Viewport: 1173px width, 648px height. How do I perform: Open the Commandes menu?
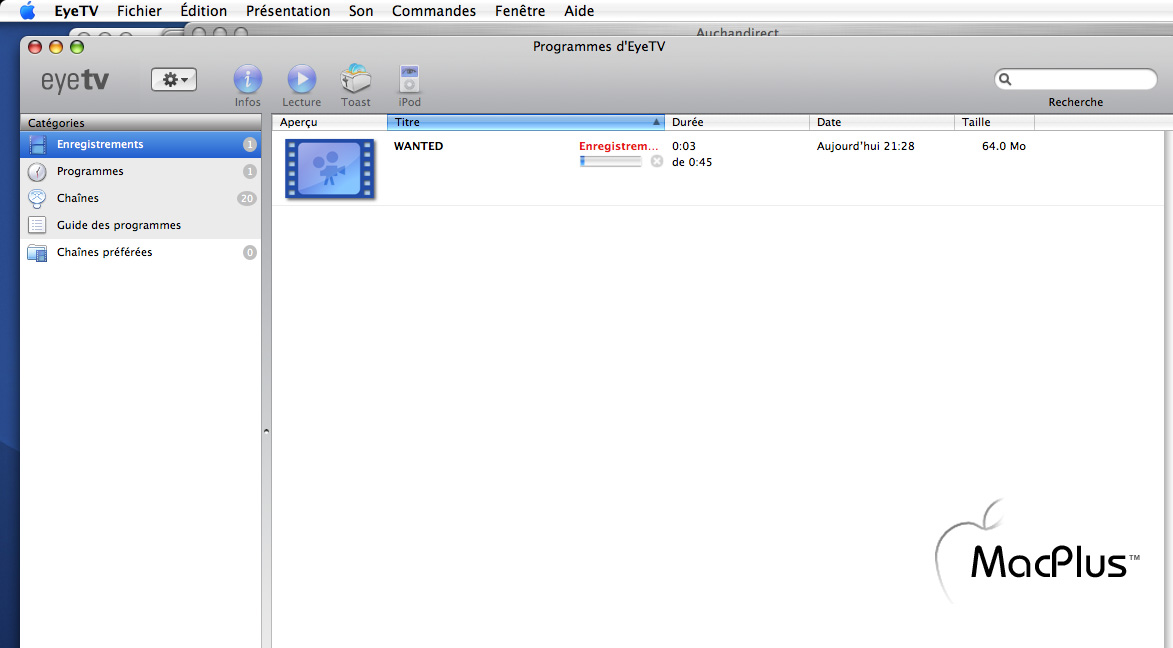[x=434, y=10]
